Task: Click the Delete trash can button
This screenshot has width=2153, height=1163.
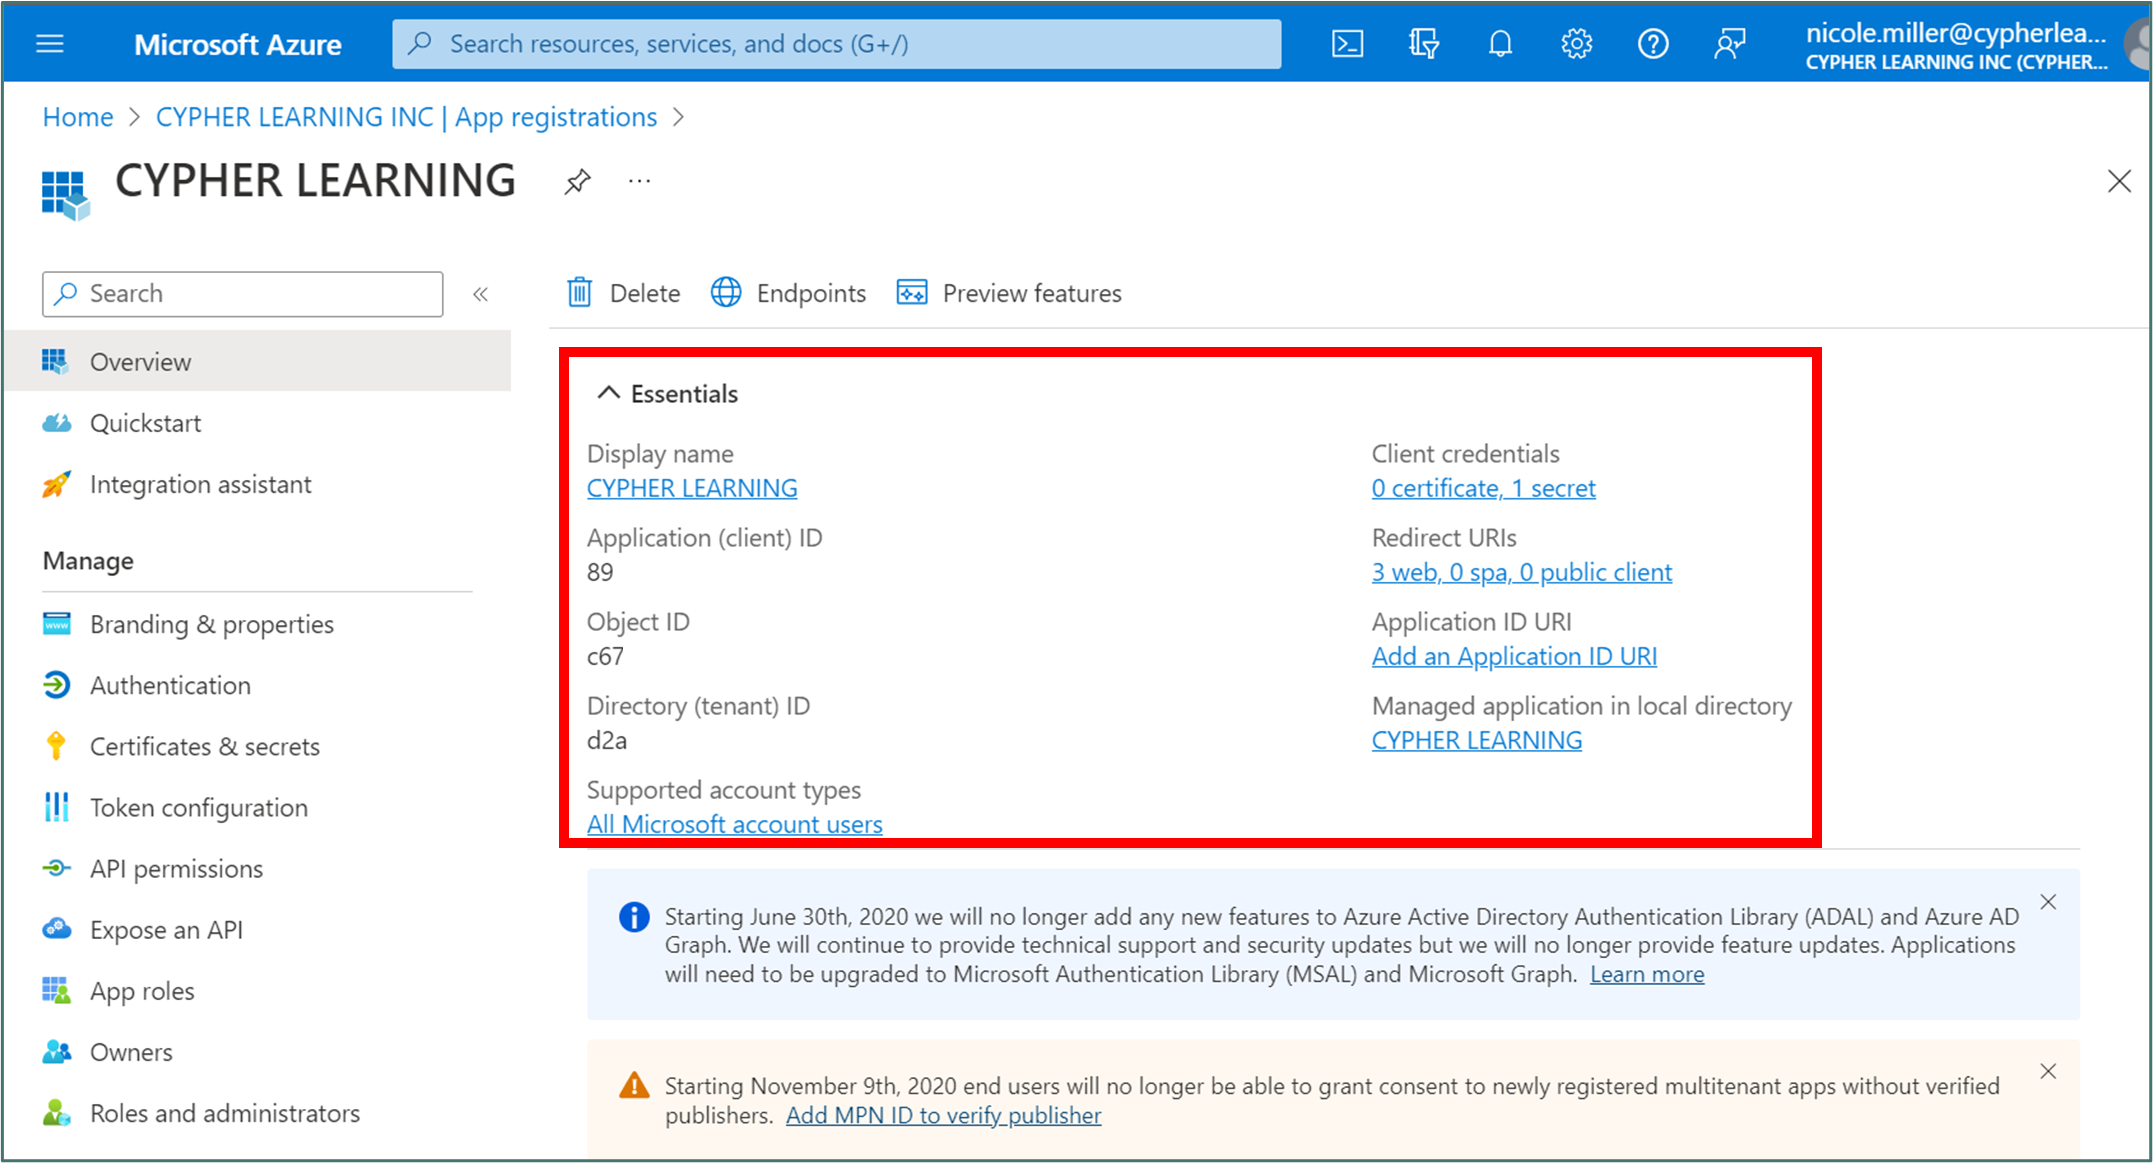Action: click(624, 293)
